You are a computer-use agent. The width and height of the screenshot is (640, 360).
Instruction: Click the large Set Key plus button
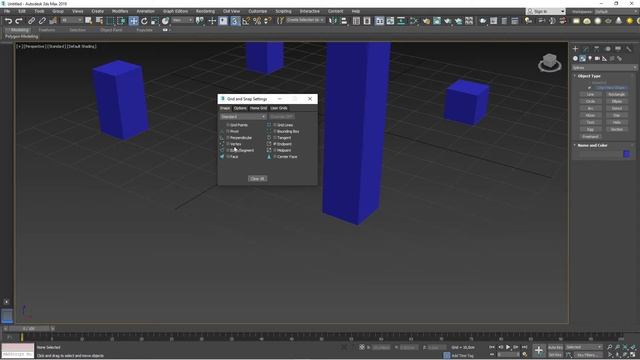[539, 350]
